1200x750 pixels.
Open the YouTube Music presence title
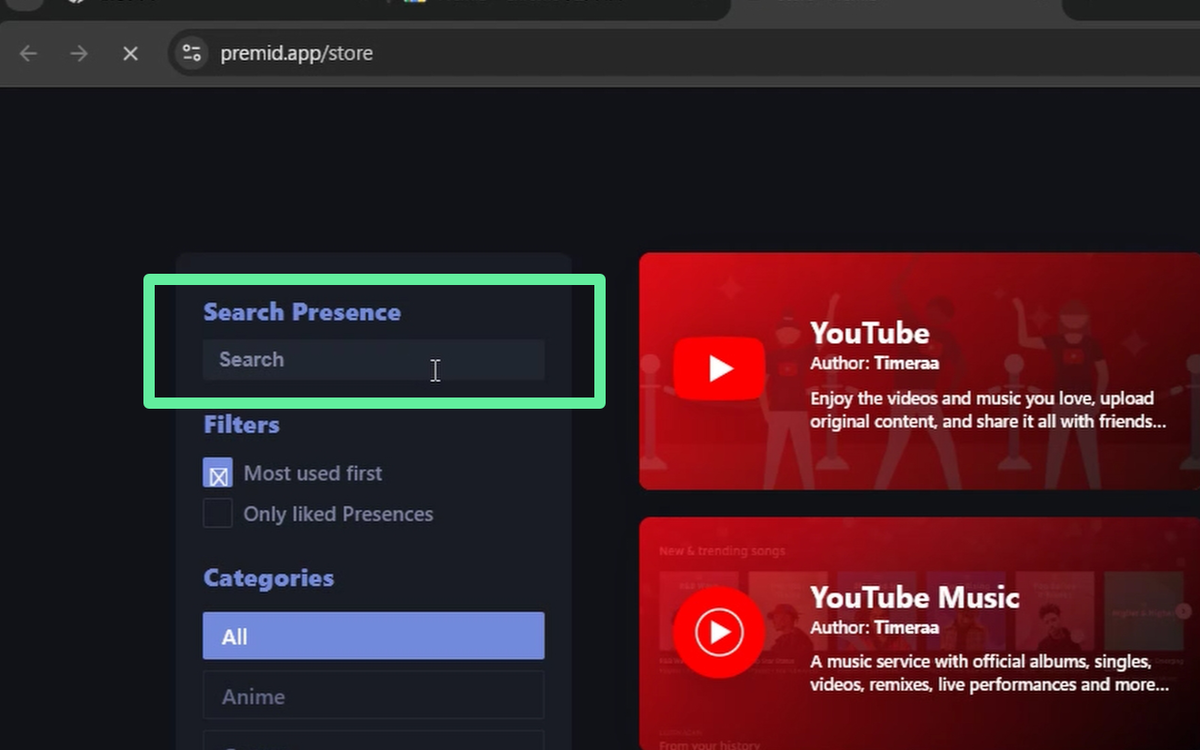[915, 598]
